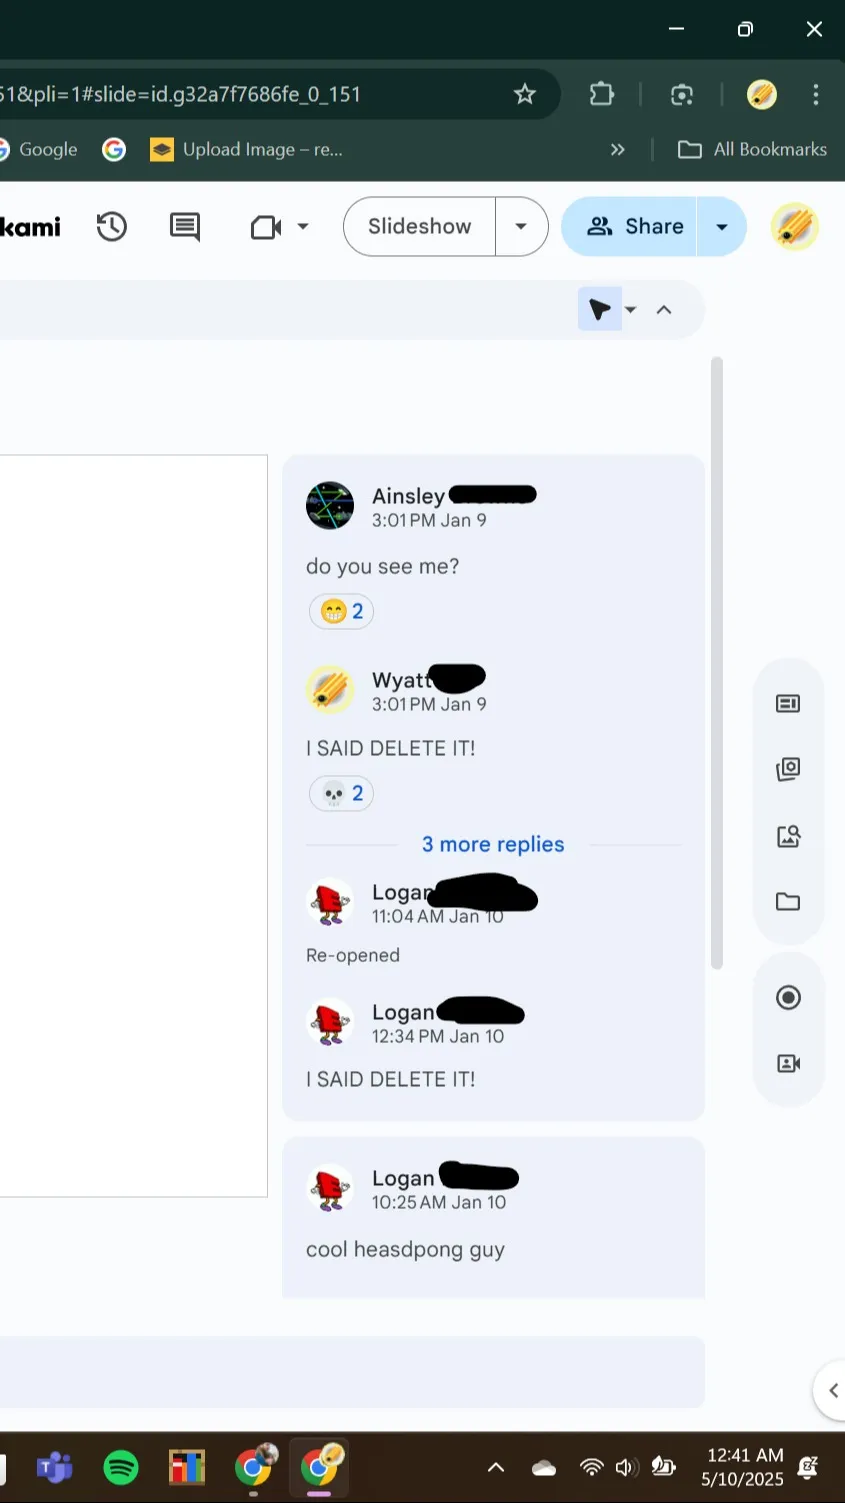Click the comments panel vertical scrollbar
This screenshot has width=845, height=1503.
click(716, 662)
